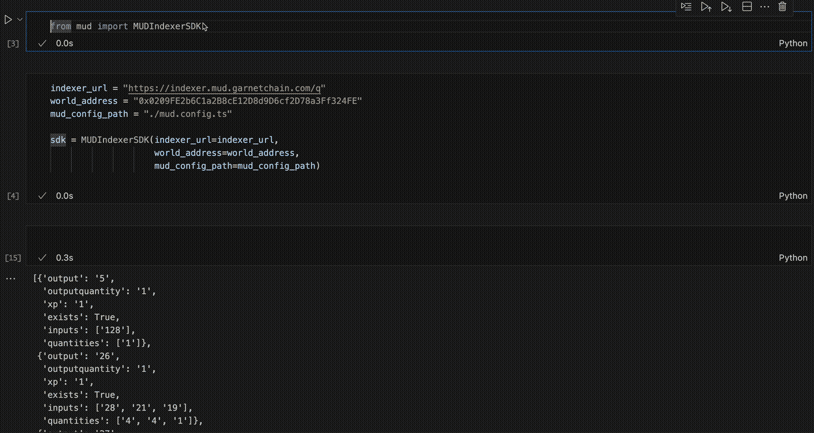Click inside the empty code cell 15 editor
Viewport: 814px width, 433px height.
[x=418, y=238]
